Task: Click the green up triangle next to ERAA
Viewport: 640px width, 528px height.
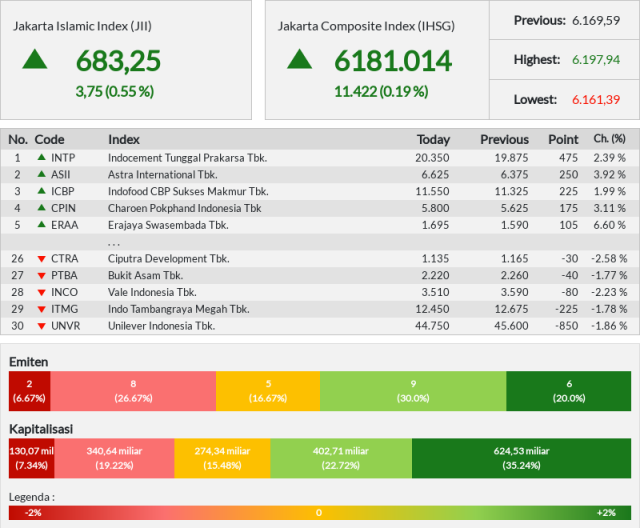Action: pyautogui.click(x=41, y=224)
